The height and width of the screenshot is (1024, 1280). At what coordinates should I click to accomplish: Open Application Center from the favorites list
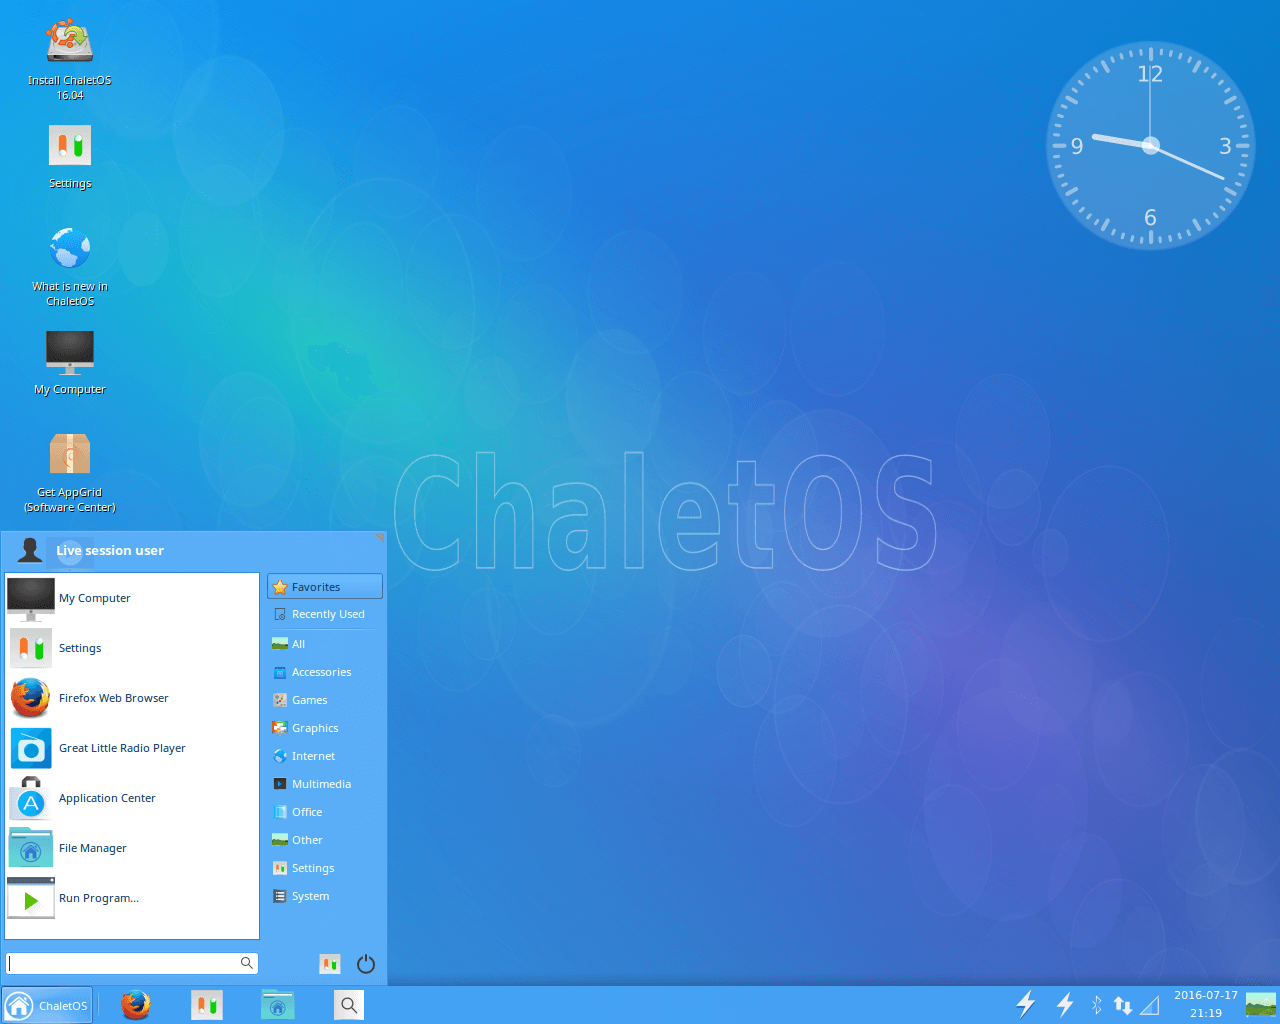click(x=107, y=798)
